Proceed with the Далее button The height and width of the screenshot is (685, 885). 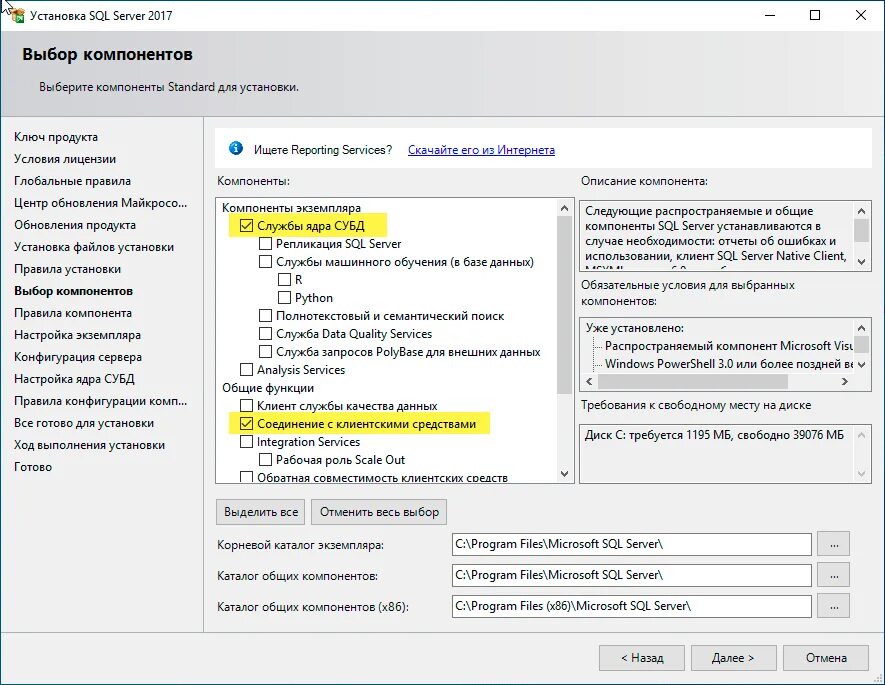tap(733, 658)
